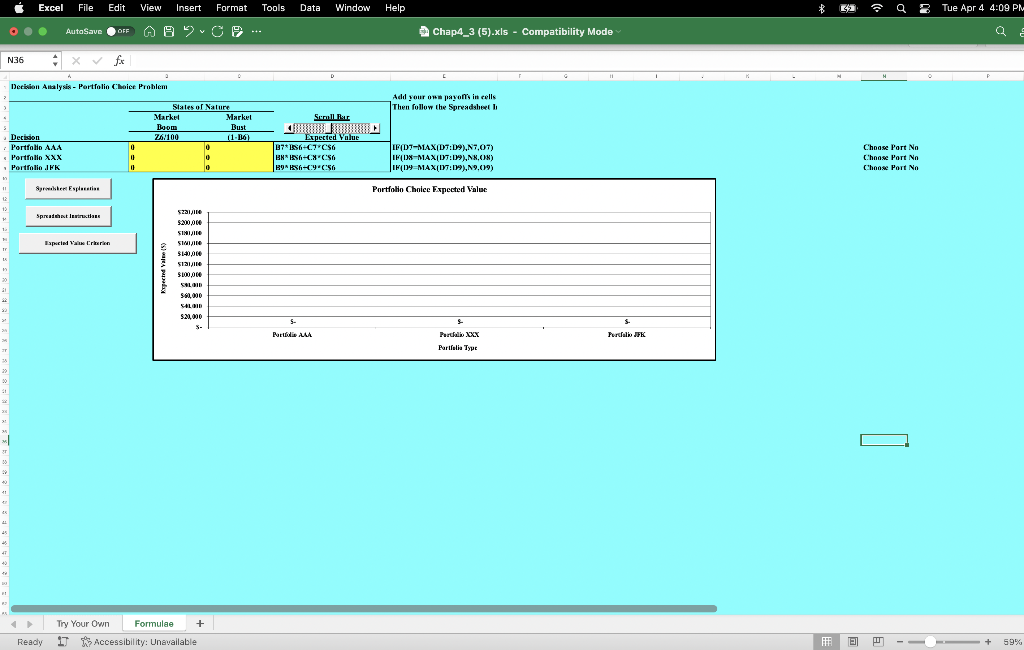
Task: Click the Portfolio Choice Expected Value chart title
Action: click(430, 189)
